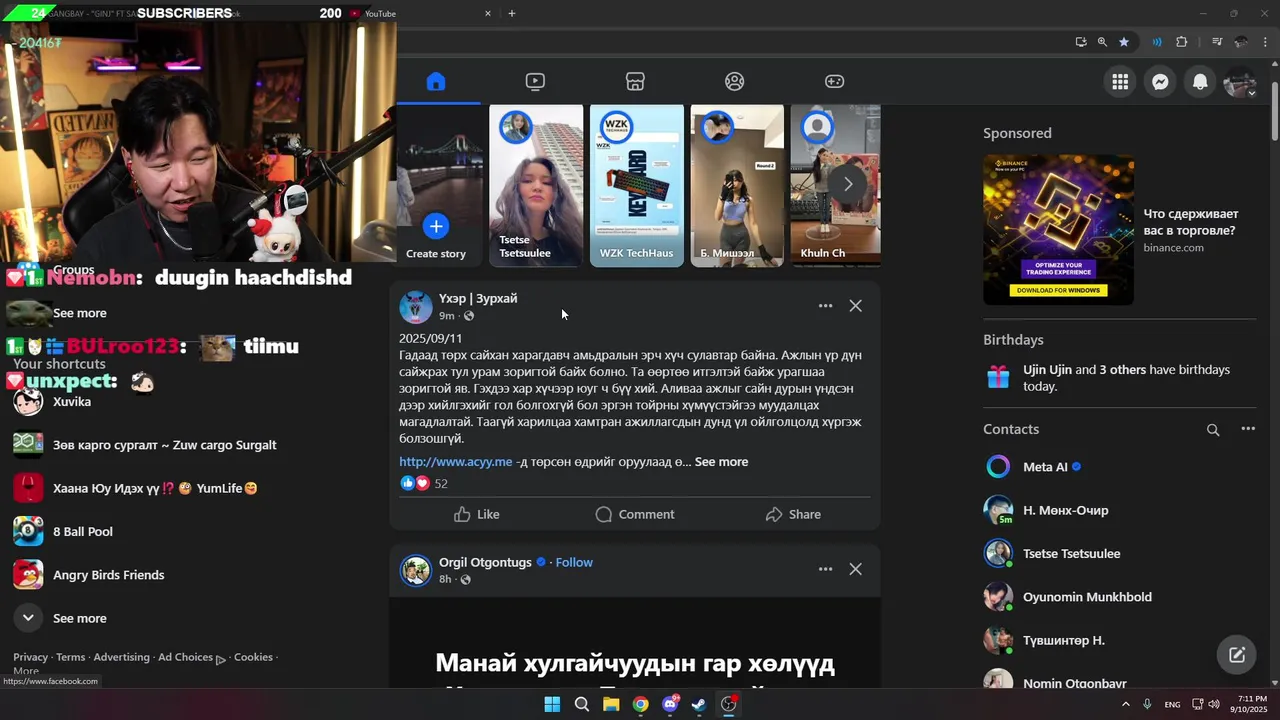
Task: Click Create story plus button
Action: [436, 226]
